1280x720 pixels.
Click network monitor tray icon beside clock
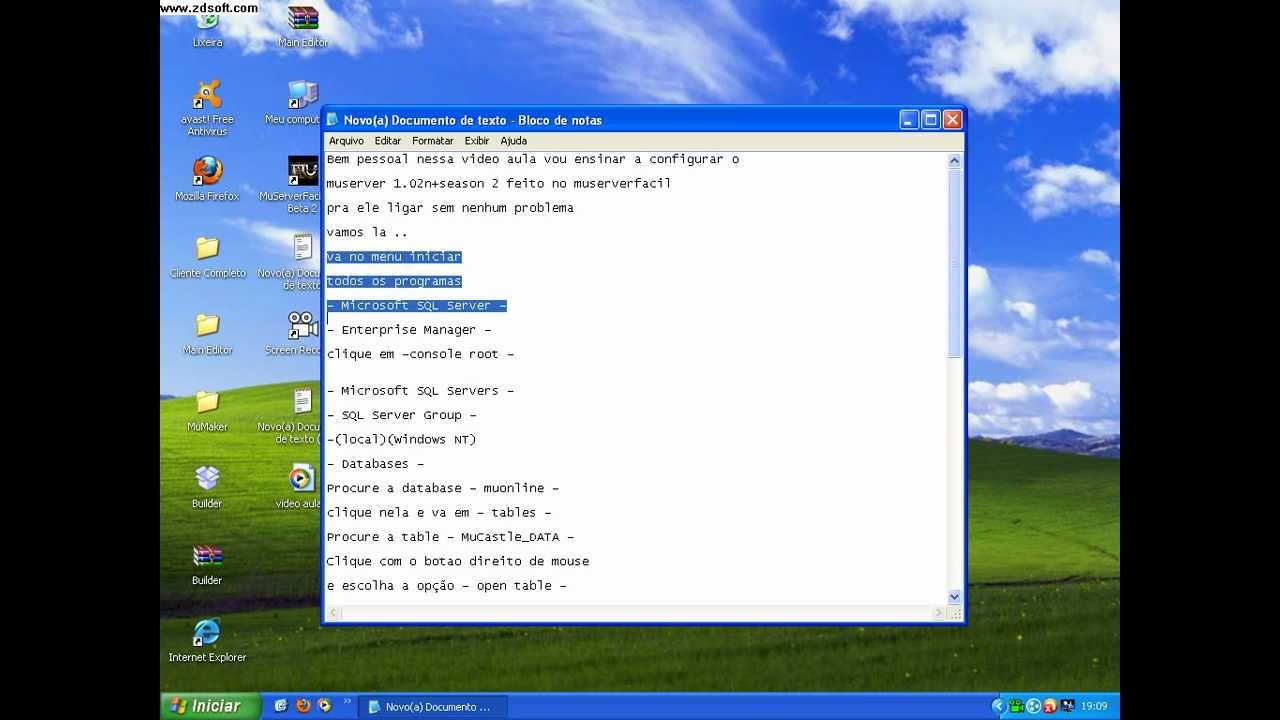[1067, 706]
